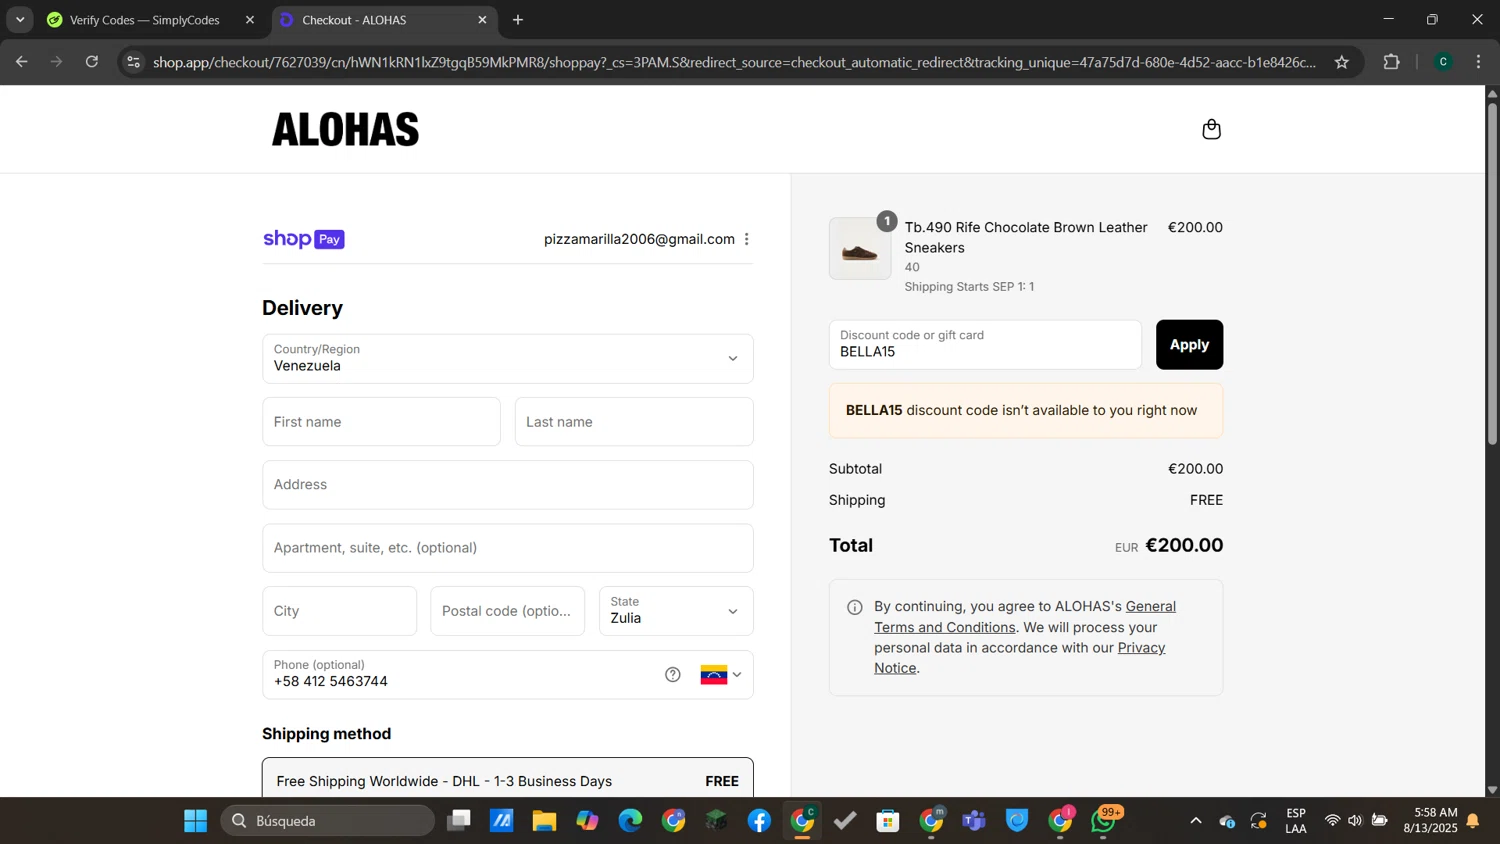1500x844 pixels.
Task: Switch to the Verify Codes SimplyCodes tab
Action: (144, 20)
